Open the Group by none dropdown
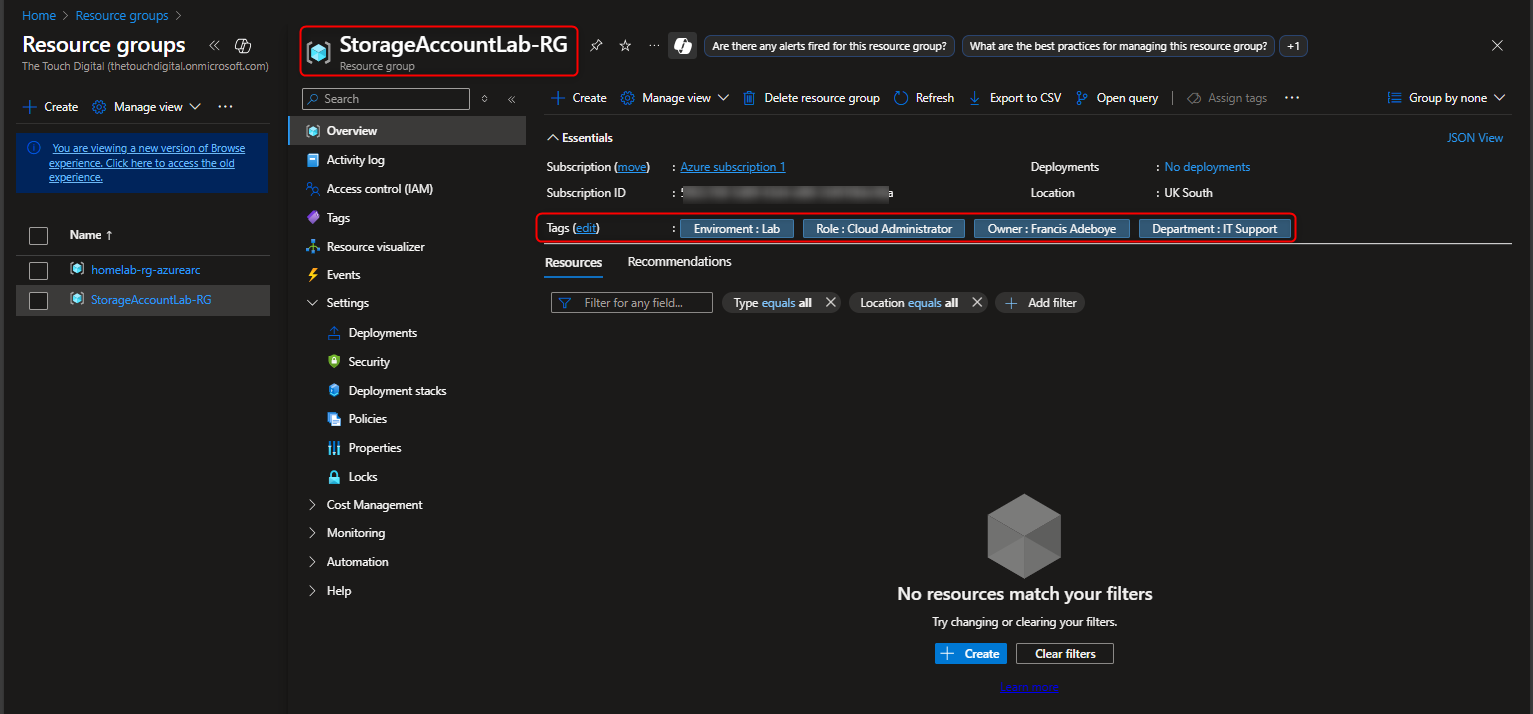The image size is (1533, 714). point(1446,97)
